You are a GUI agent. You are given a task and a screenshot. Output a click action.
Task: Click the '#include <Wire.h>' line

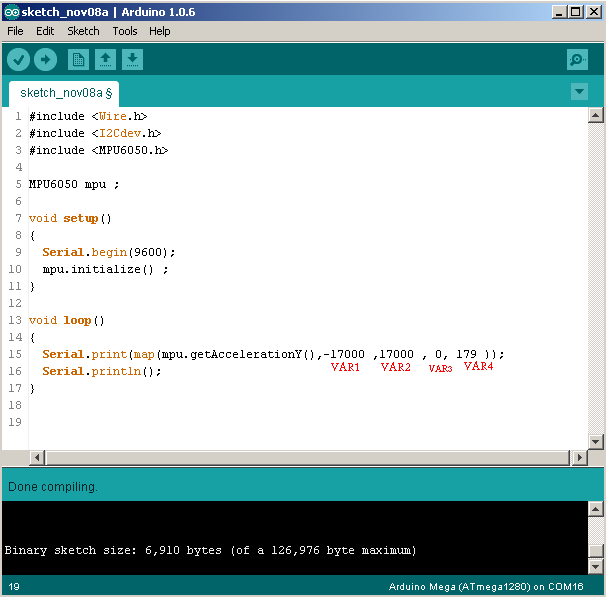click(x=88, y=116)
